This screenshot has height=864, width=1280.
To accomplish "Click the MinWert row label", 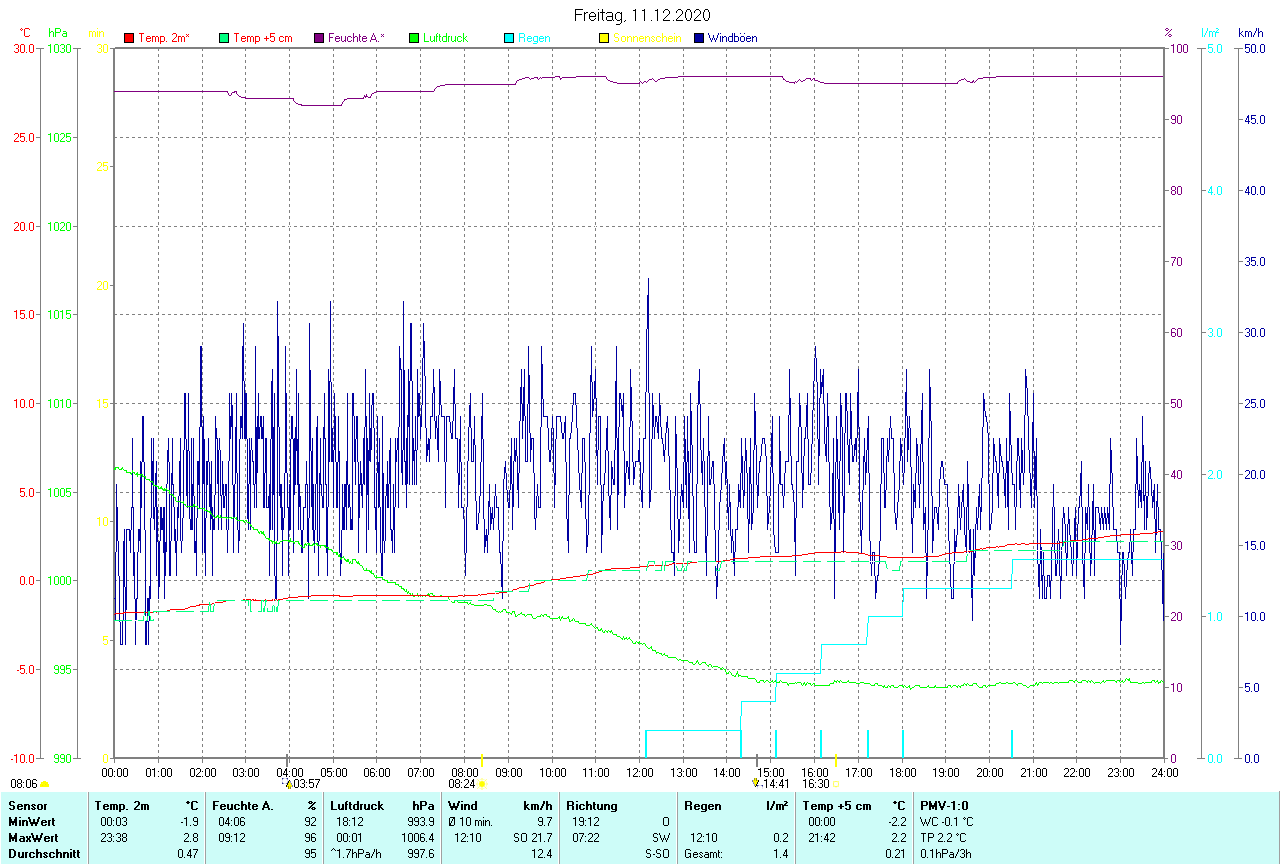I will (32, 822).
